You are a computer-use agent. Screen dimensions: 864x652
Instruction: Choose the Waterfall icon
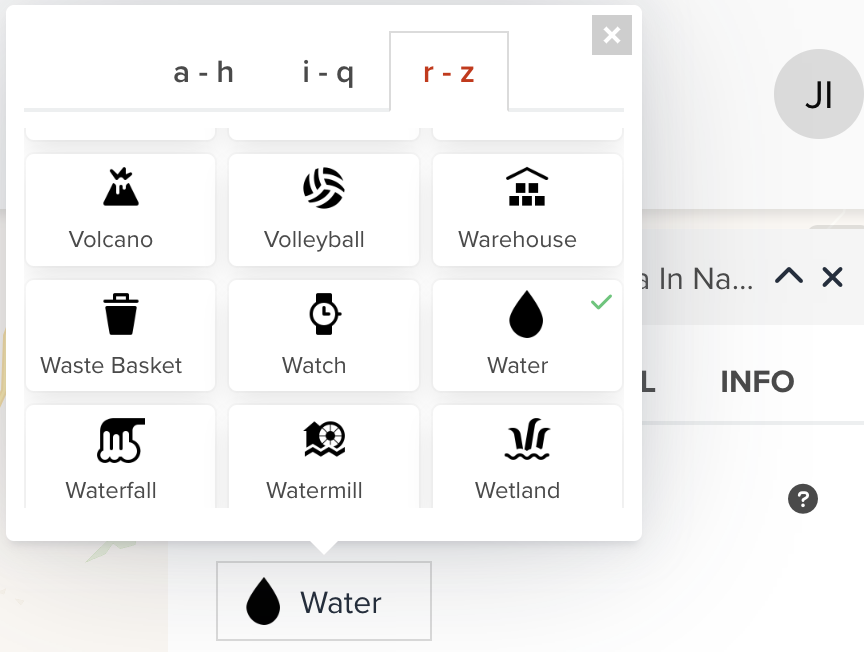(x=120, y=455)
